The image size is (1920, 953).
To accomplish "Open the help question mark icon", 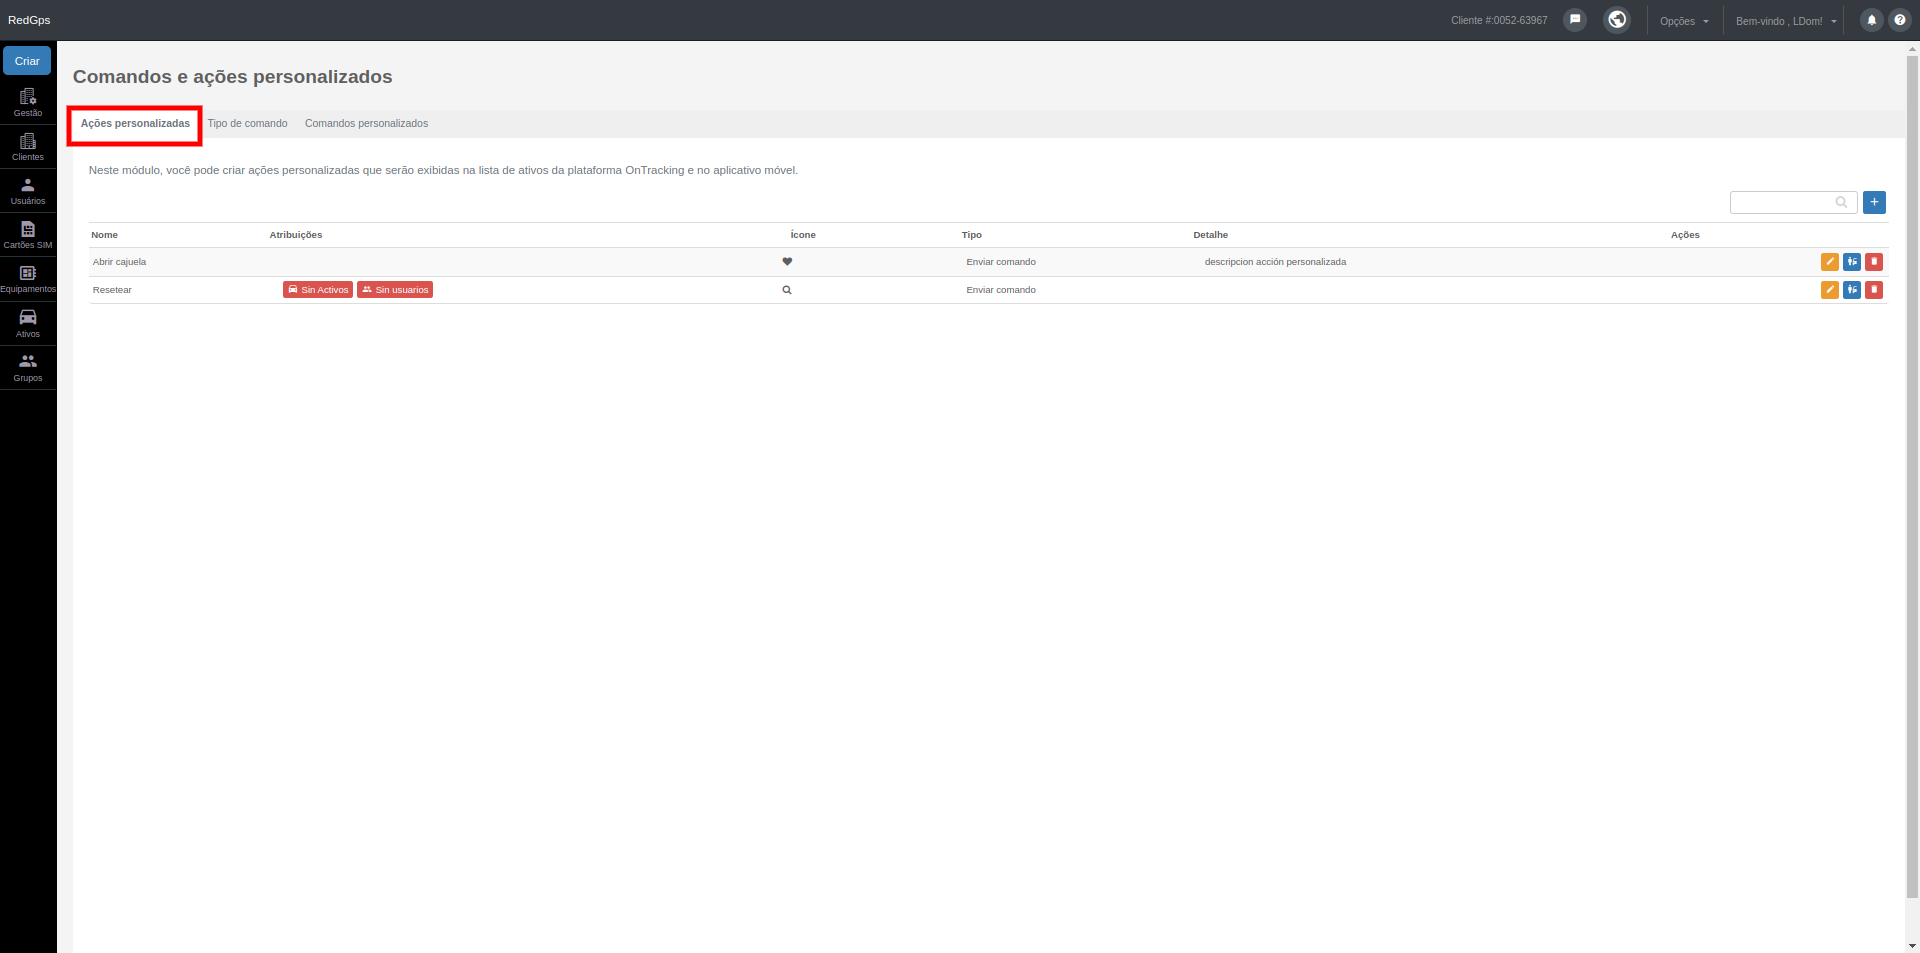I will pyautogui.click(x=1900, y=20).
